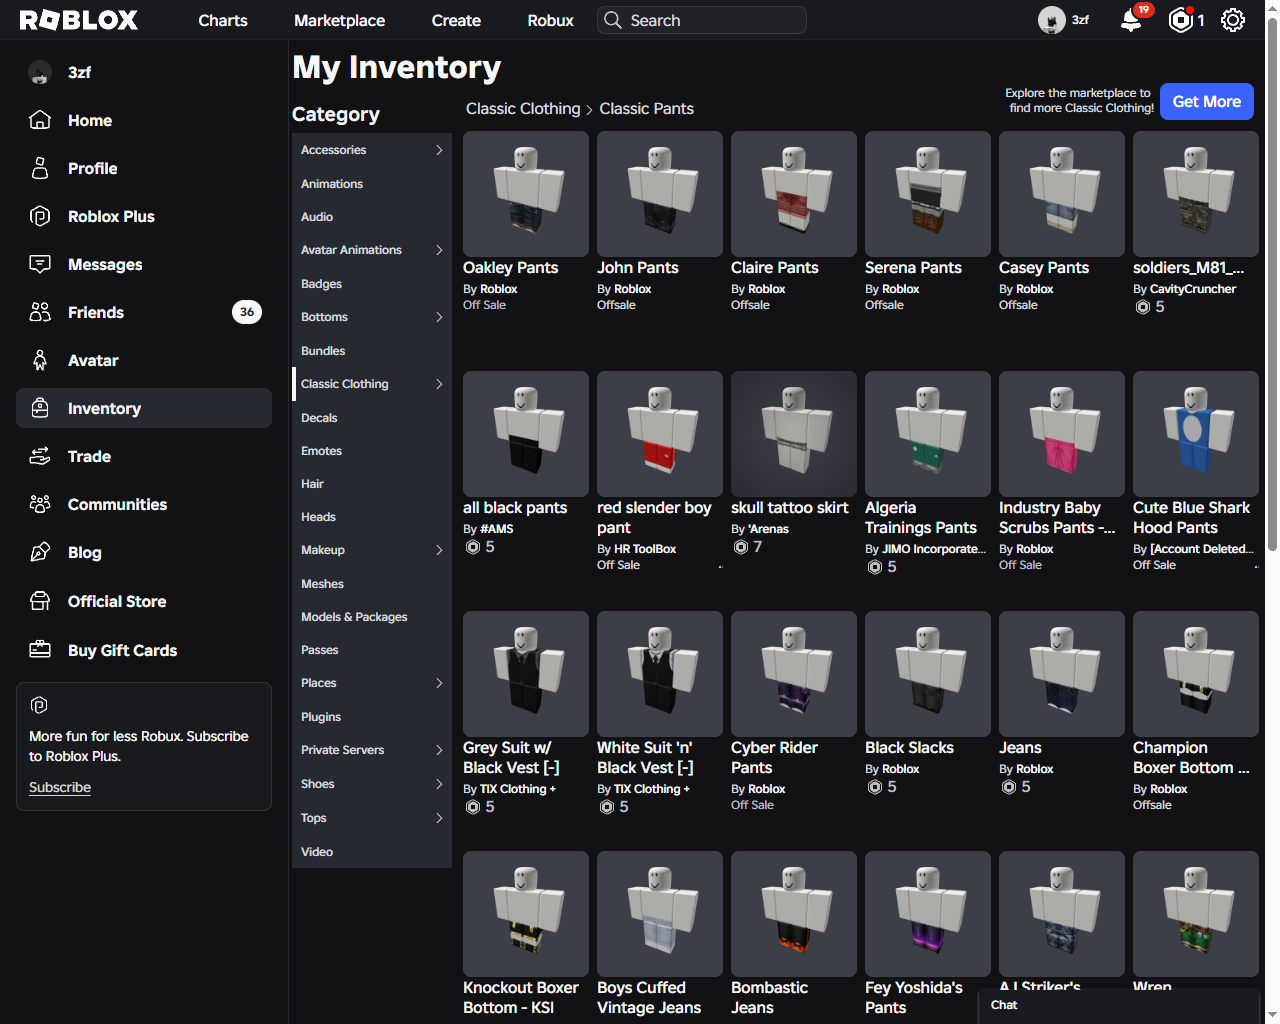Select the Decals category
This screenshot has height=1024, width=1280.
[x=372, y=418]
